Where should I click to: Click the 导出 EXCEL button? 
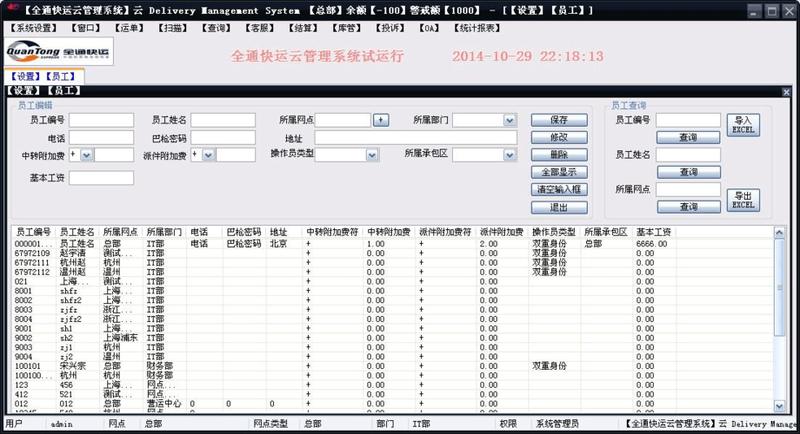click(x=743, y=200)
